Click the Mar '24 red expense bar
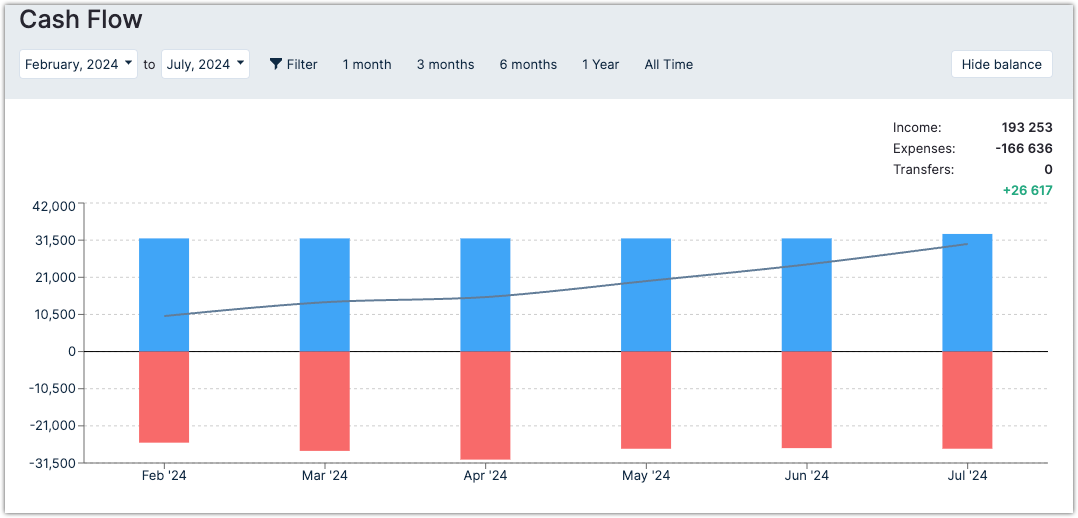1078x518 pixels. [325, 400]
